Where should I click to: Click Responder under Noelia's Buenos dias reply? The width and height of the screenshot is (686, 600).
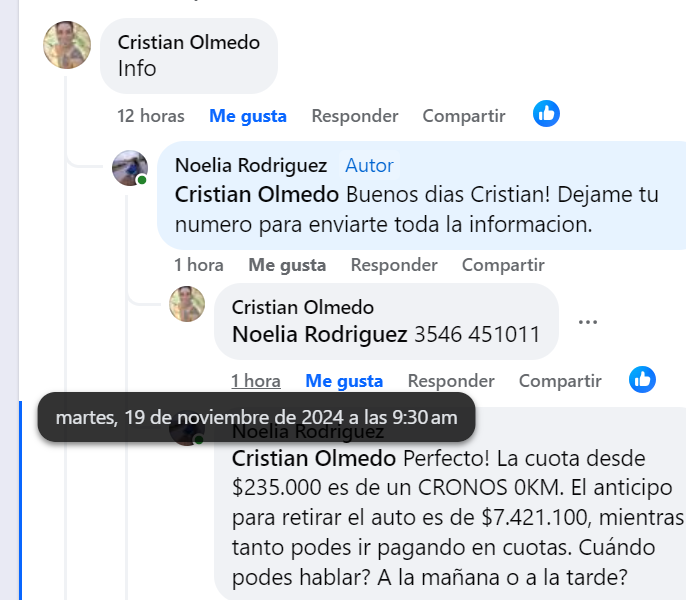click(x=394, y=265)
